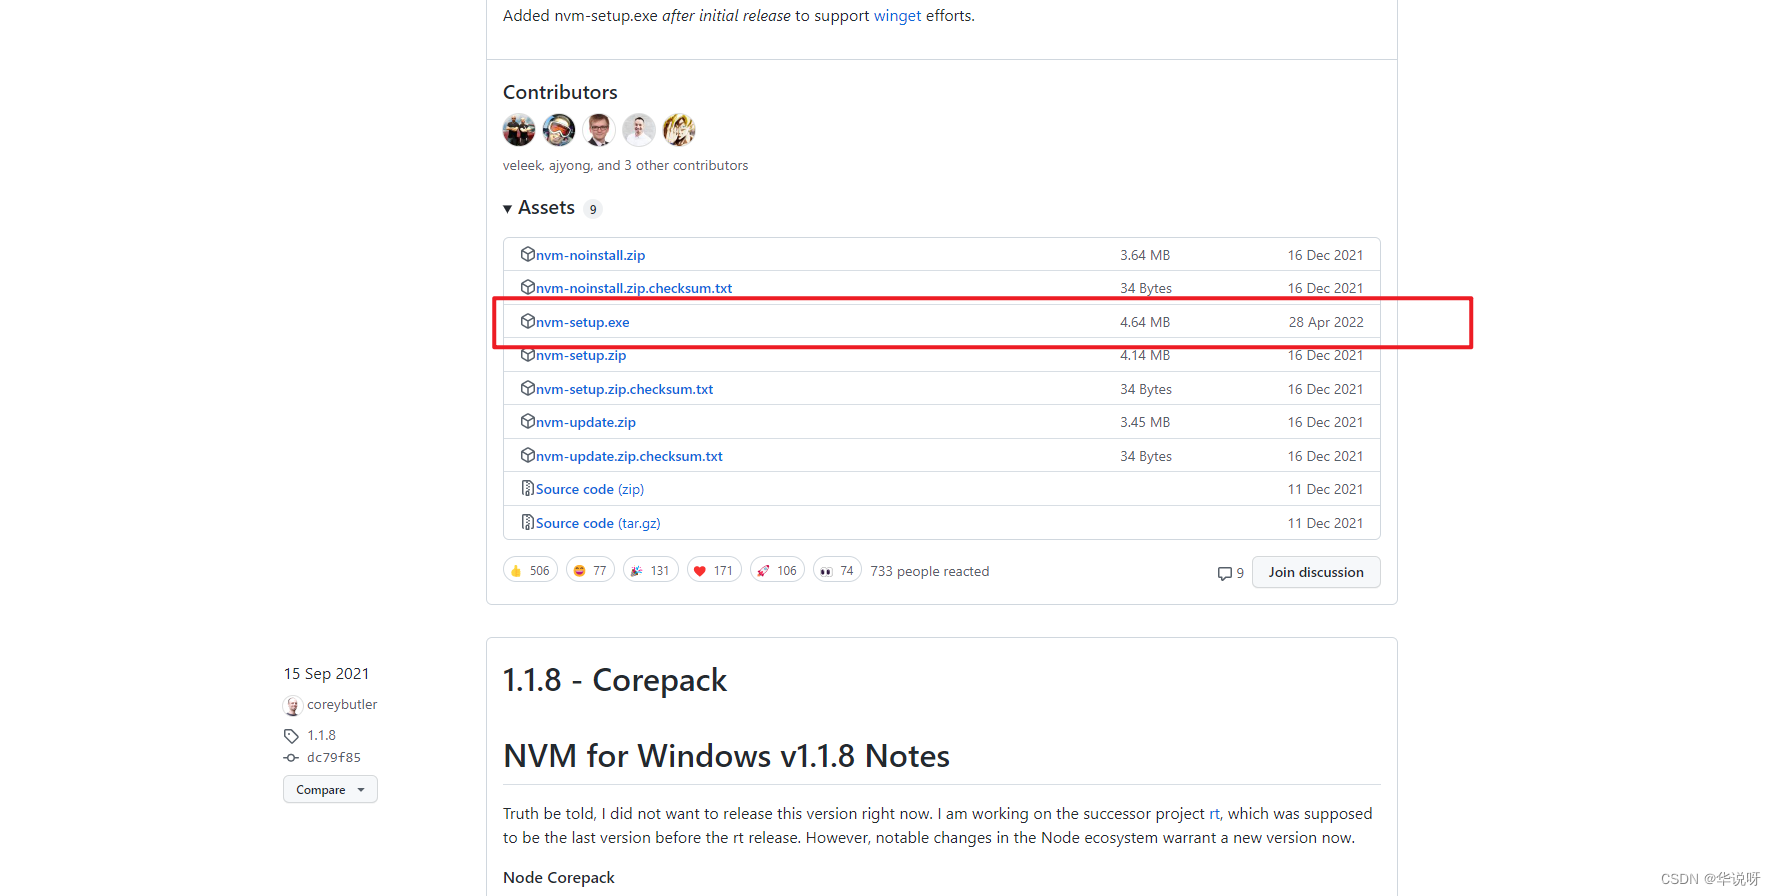This screenshot has width=1776, height=896.
Task: Download nvm-setup.exe installer
Action: (583, 322)
